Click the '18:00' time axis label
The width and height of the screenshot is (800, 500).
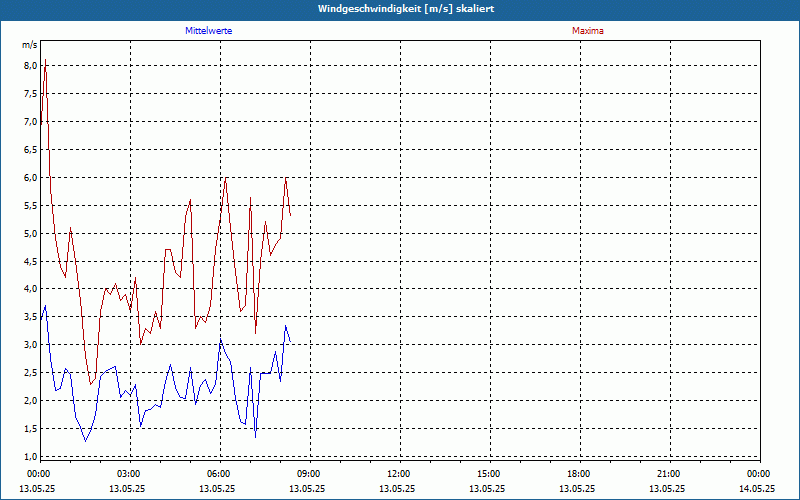coord(577,474)
